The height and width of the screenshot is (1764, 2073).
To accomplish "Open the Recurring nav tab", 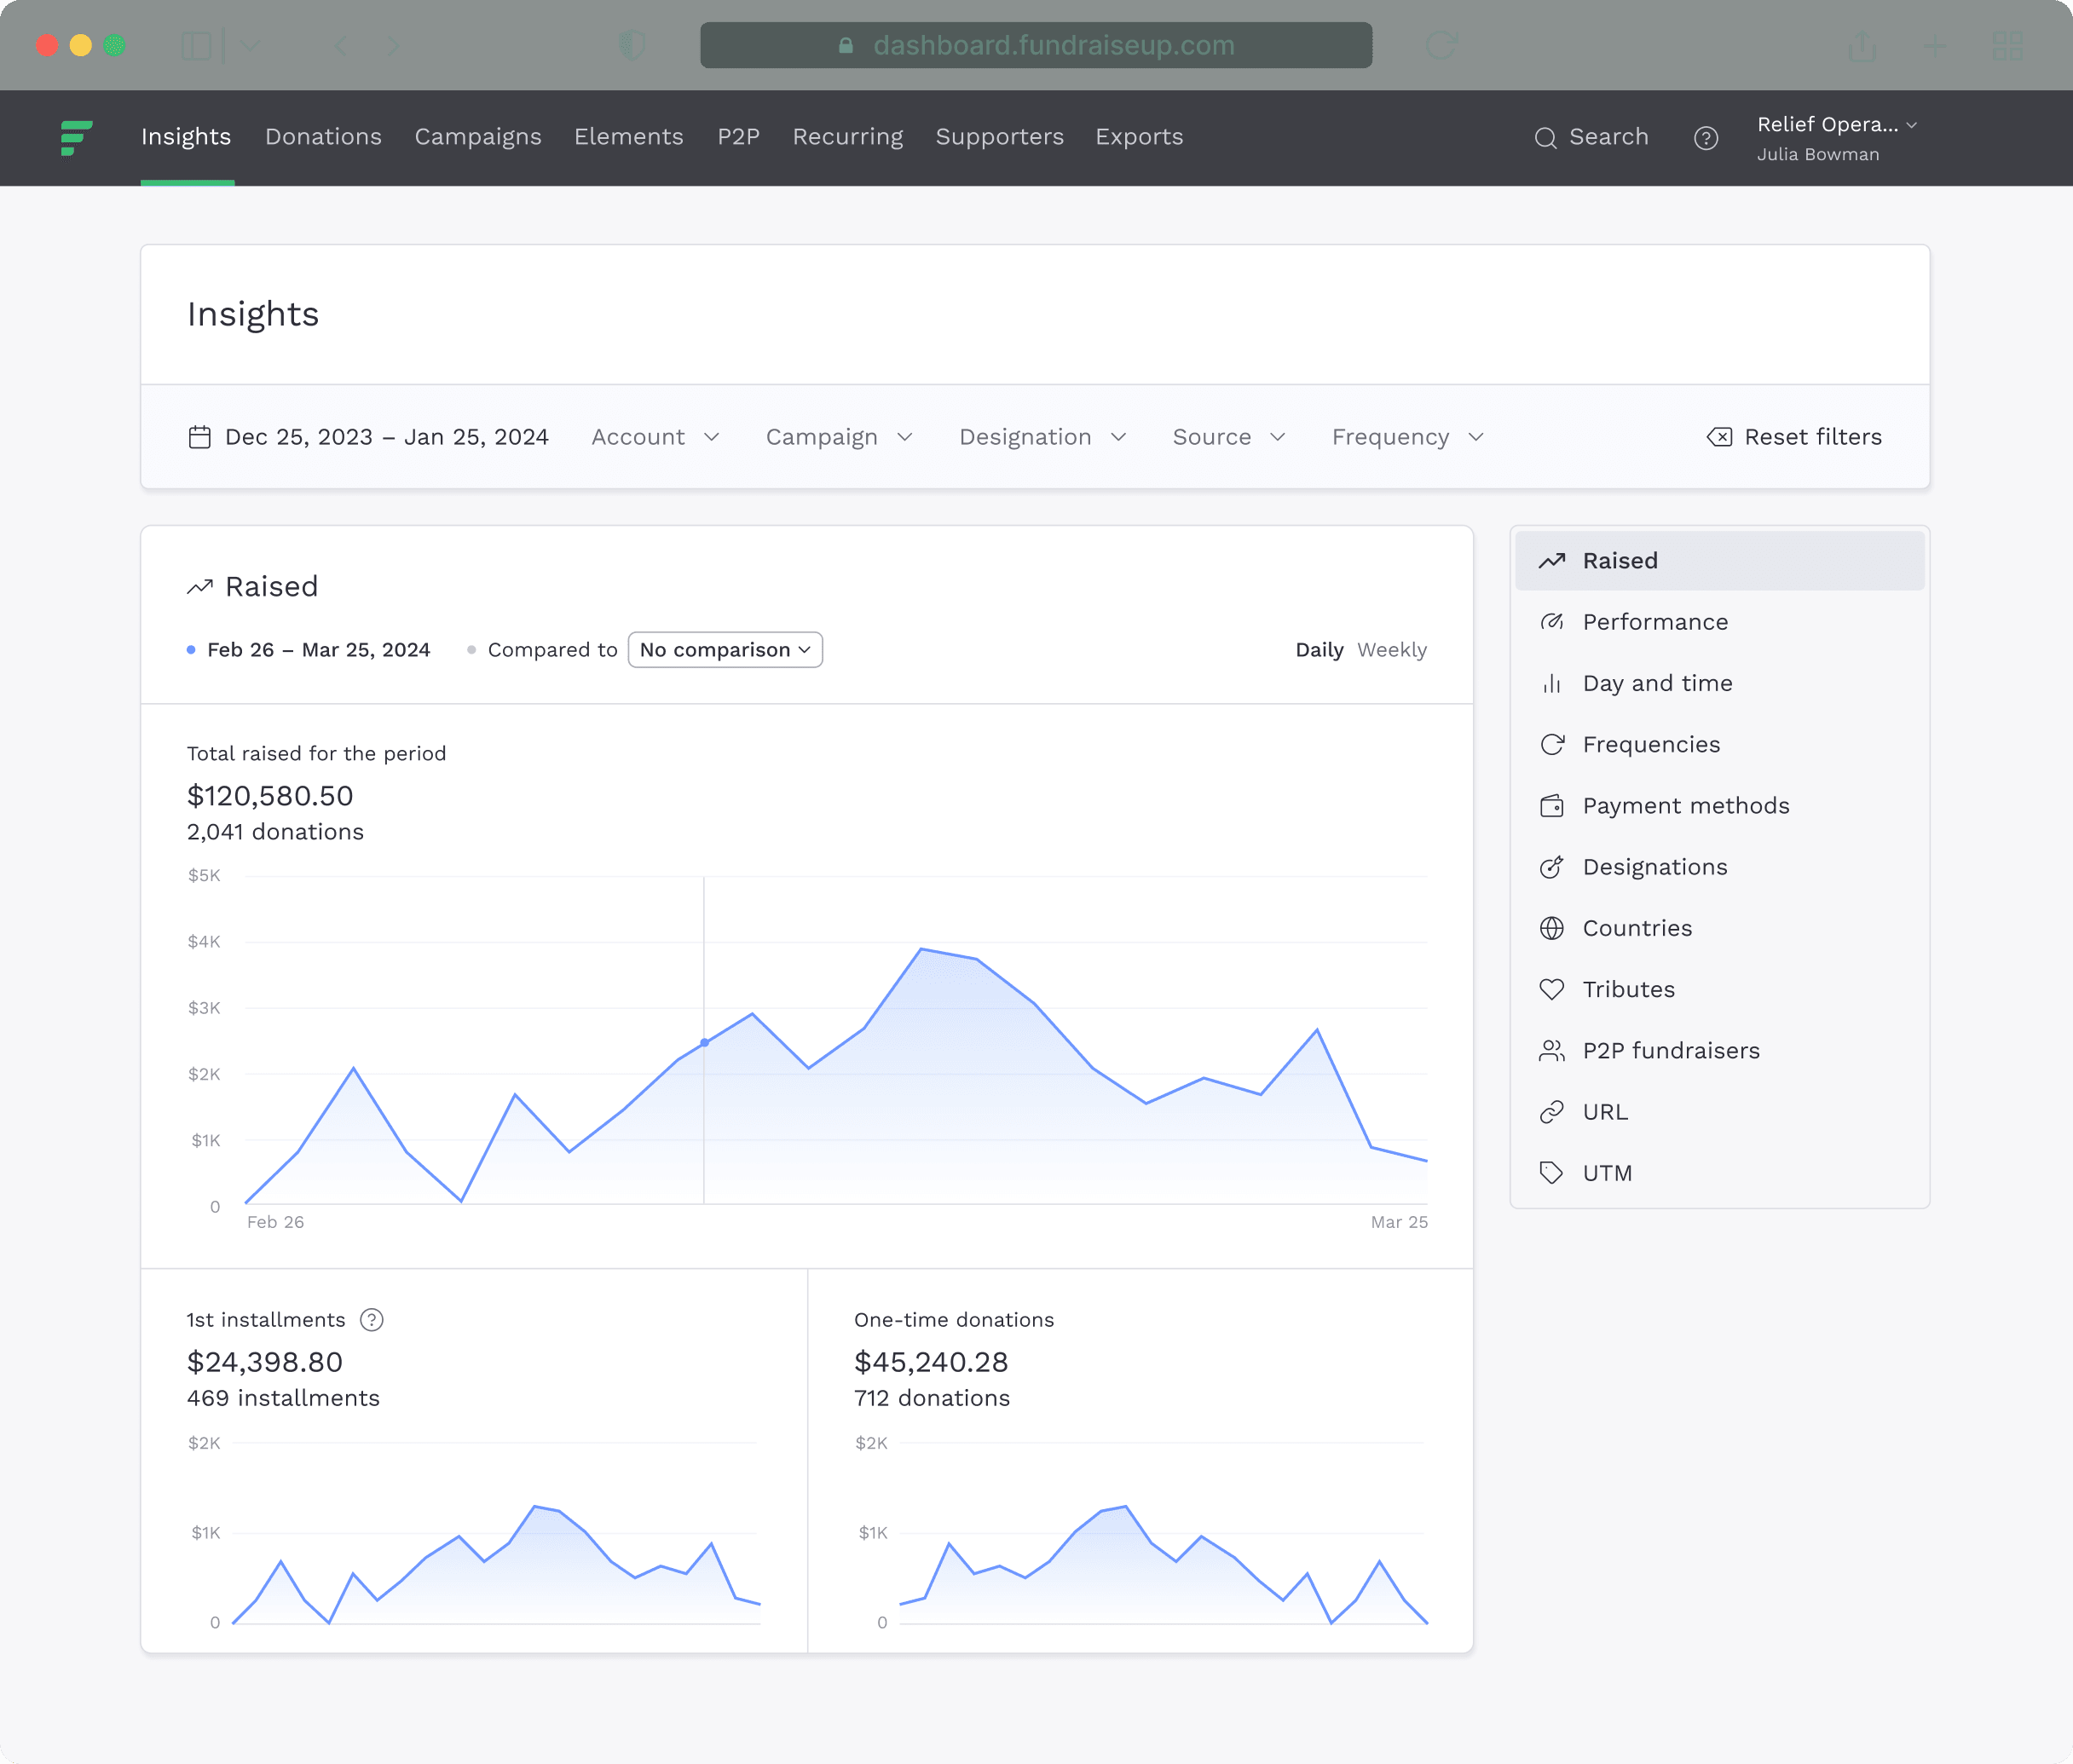I will (x=848, y=137).
